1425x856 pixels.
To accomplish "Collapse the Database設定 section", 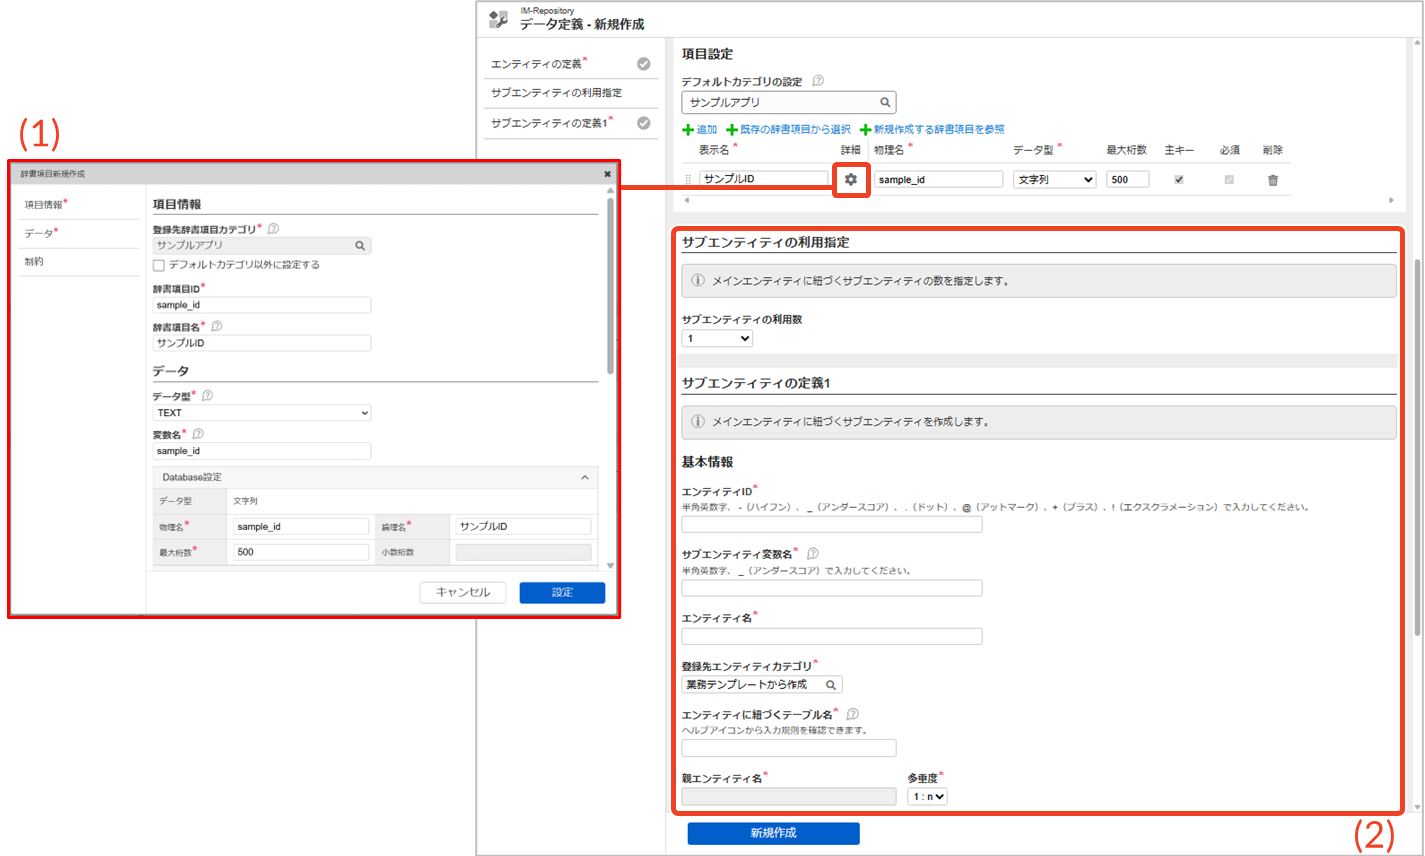I will pos(585,478).
